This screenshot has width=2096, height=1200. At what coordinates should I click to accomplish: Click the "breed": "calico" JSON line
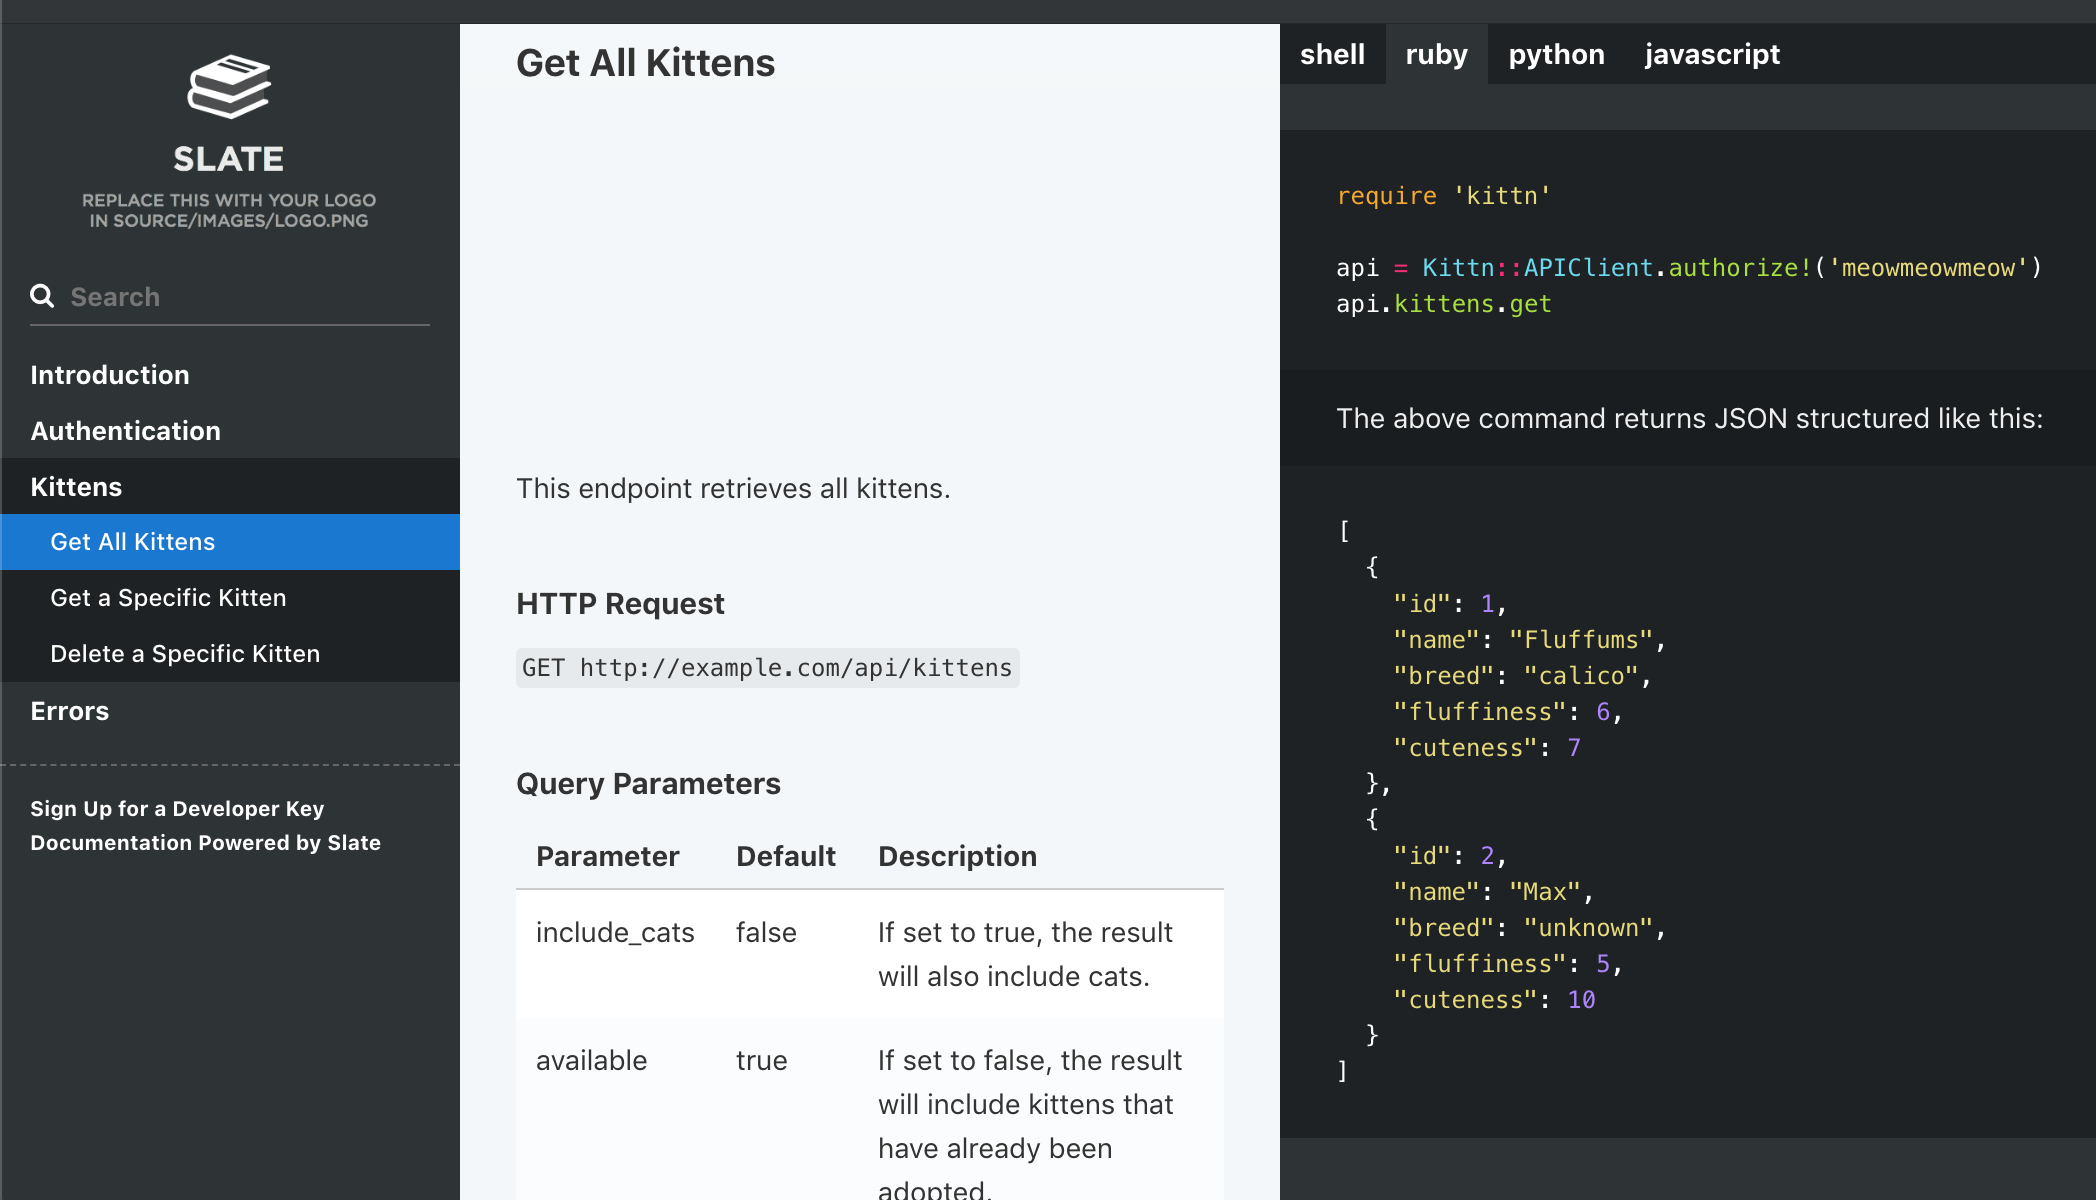1522,676
